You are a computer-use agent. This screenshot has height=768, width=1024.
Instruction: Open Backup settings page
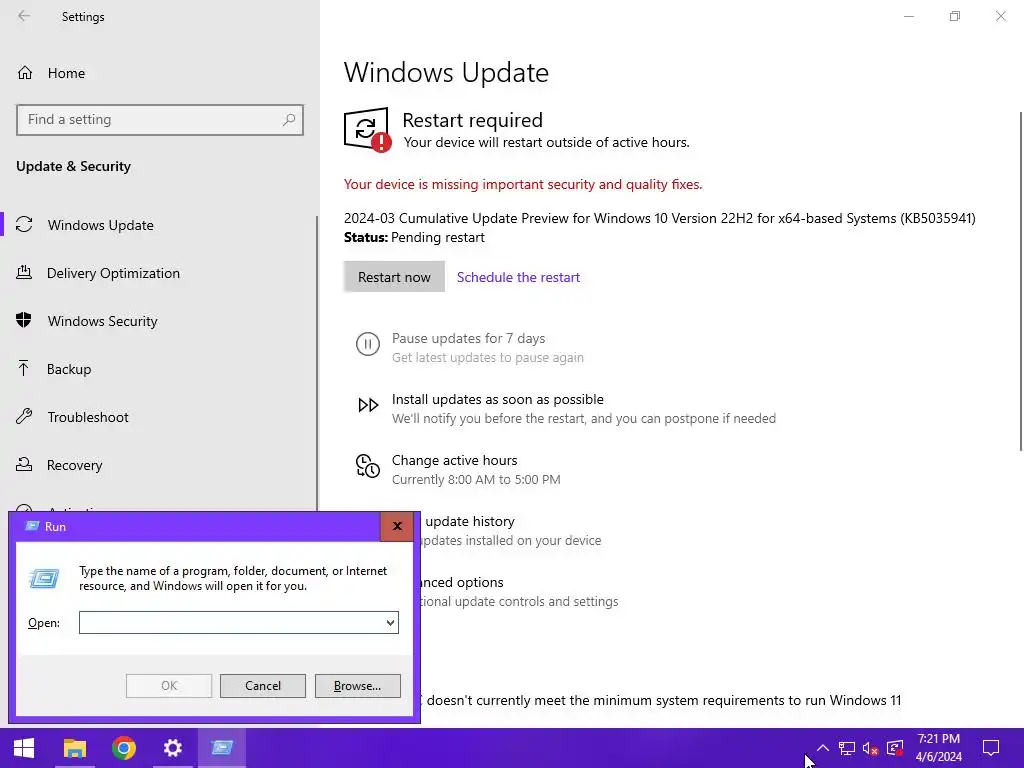coord(69,369)
